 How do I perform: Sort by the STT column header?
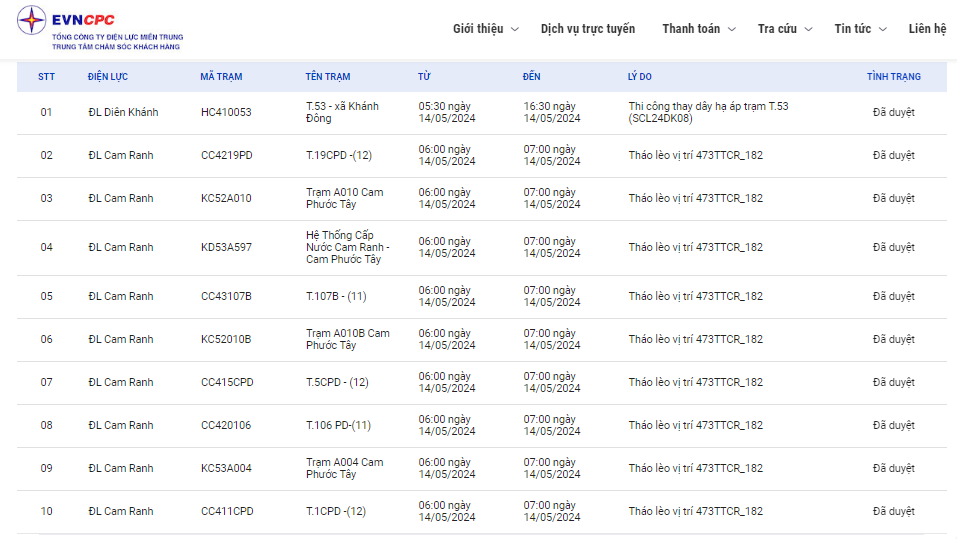point(46,77)
